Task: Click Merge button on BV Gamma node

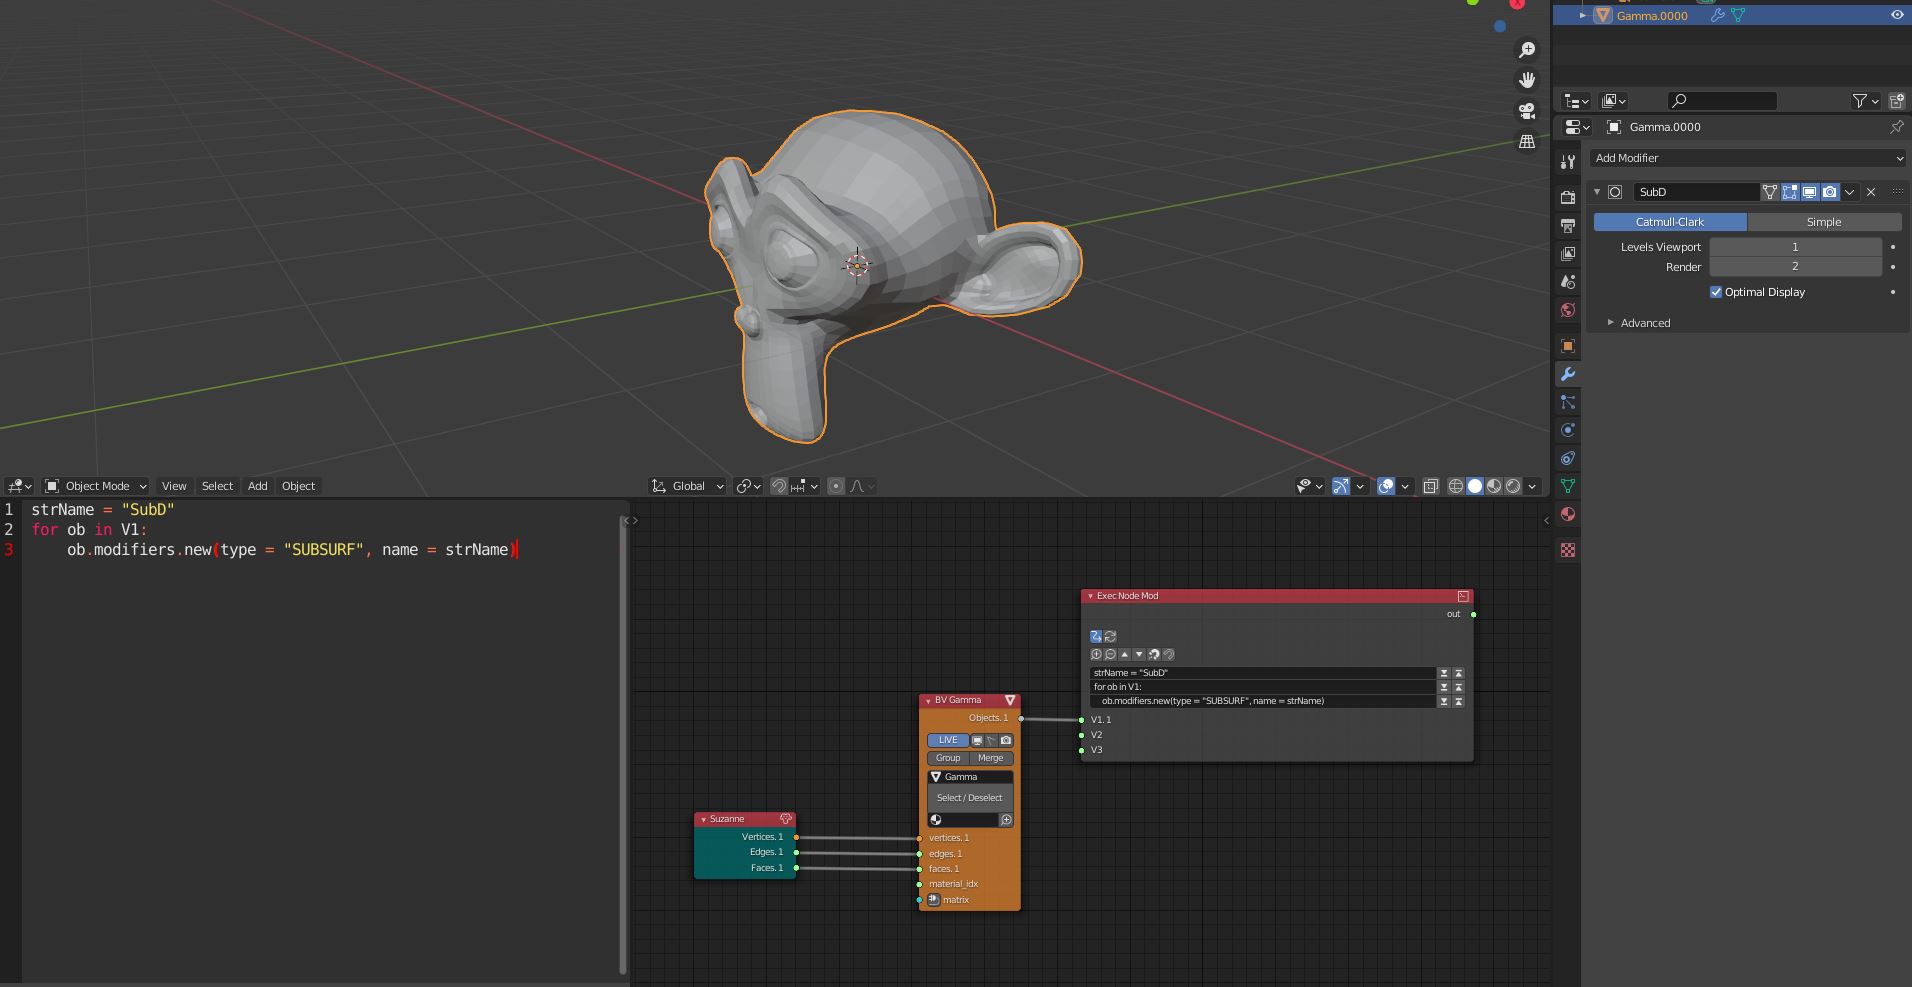Action: [990, 758]
